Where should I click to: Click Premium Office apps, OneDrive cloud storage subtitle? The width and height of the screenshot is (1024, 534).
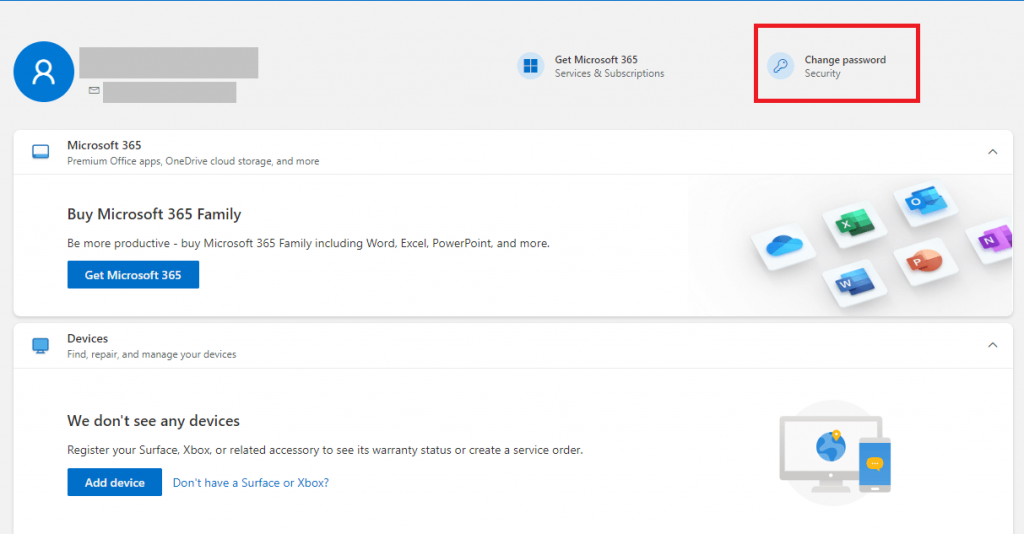(x=193, y=161)
